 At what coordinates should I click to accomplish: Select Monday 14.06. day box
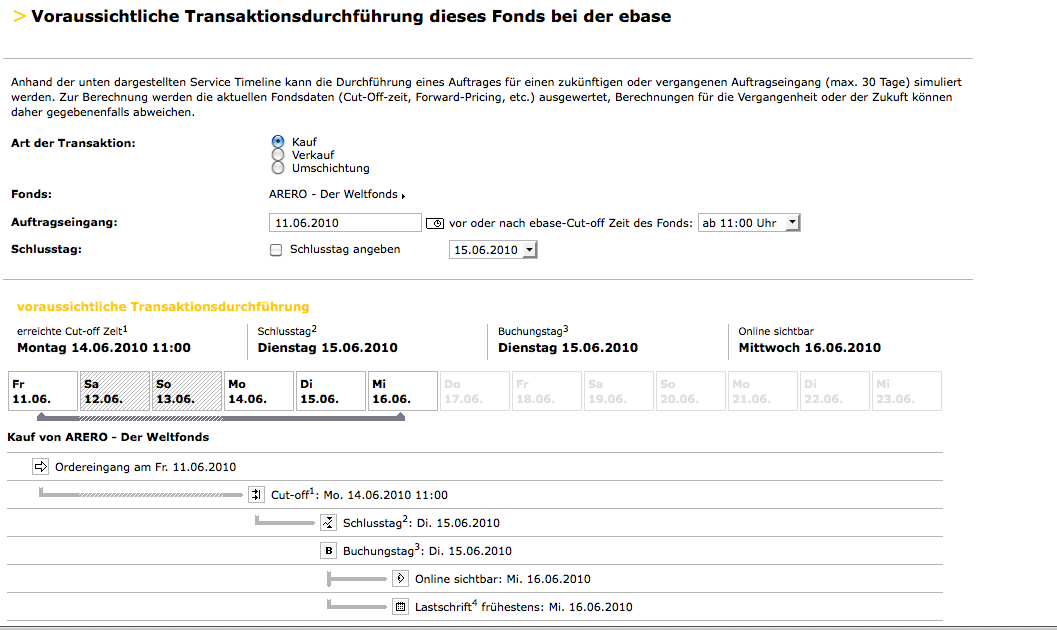[258, 391]
